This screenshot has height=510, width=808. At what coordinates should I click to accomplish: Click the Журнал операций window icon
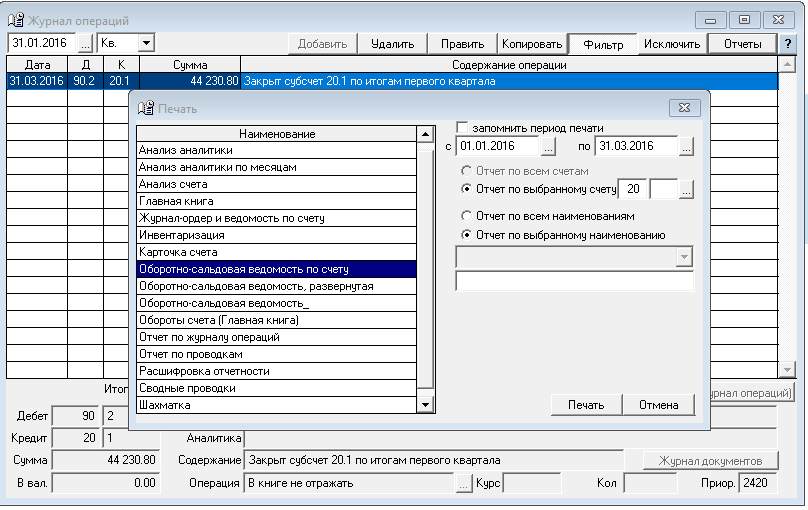click(15, 20)
